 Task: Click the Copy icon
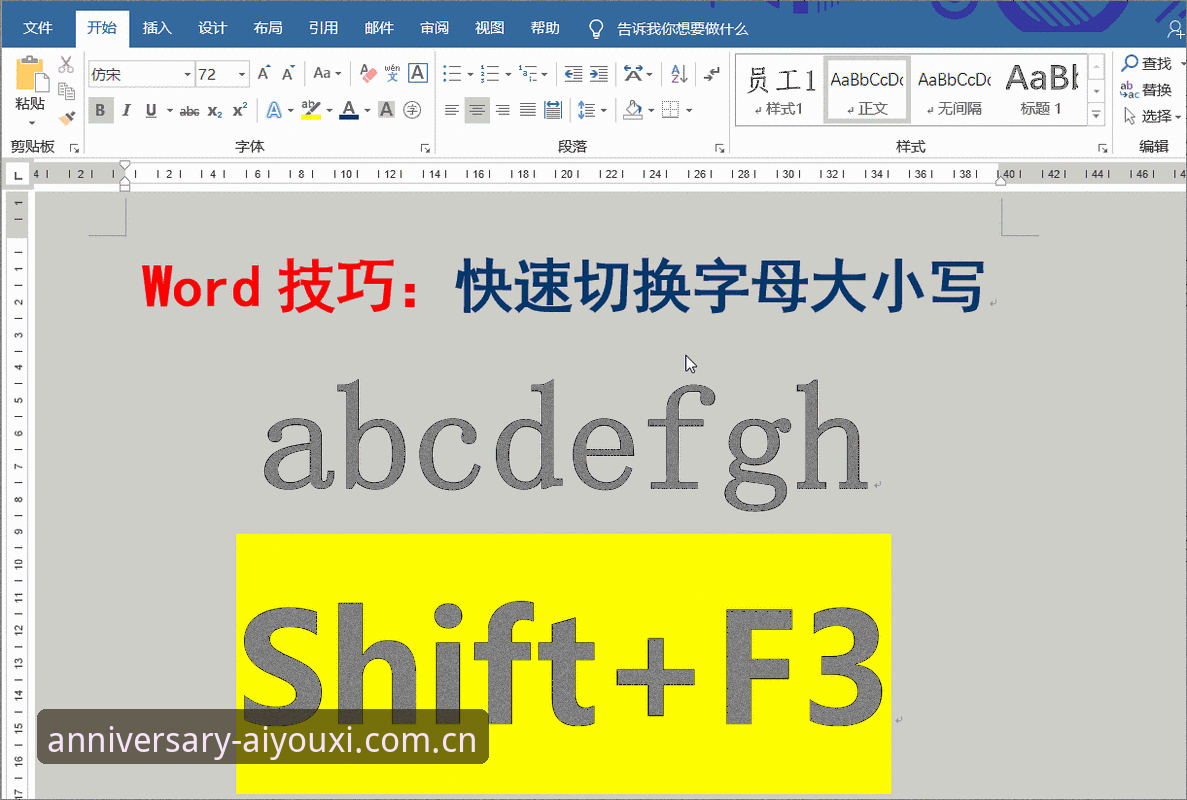pyautogui.click(x=67, y=91)
